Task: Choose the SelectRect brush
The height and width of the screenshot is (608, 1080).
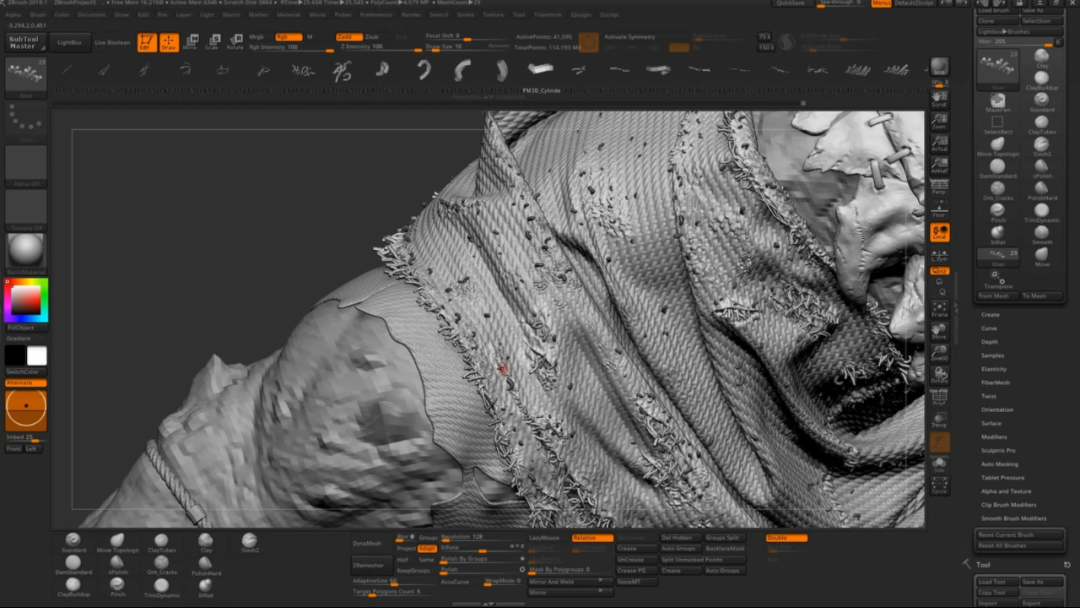Action: 998,124
